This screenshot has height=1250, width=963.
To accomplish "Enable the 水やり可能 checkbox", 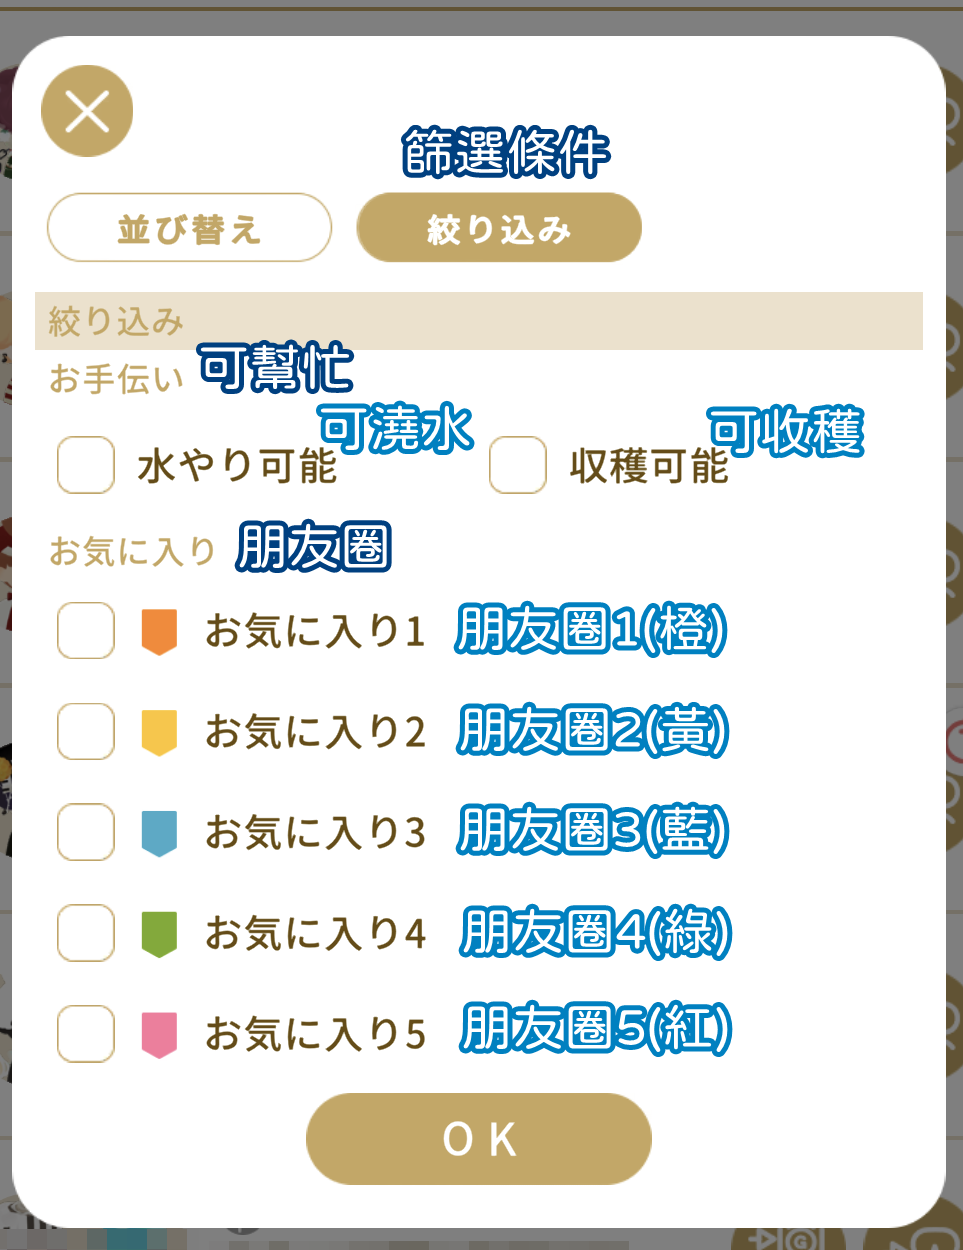I will click(x=86, y=465).
